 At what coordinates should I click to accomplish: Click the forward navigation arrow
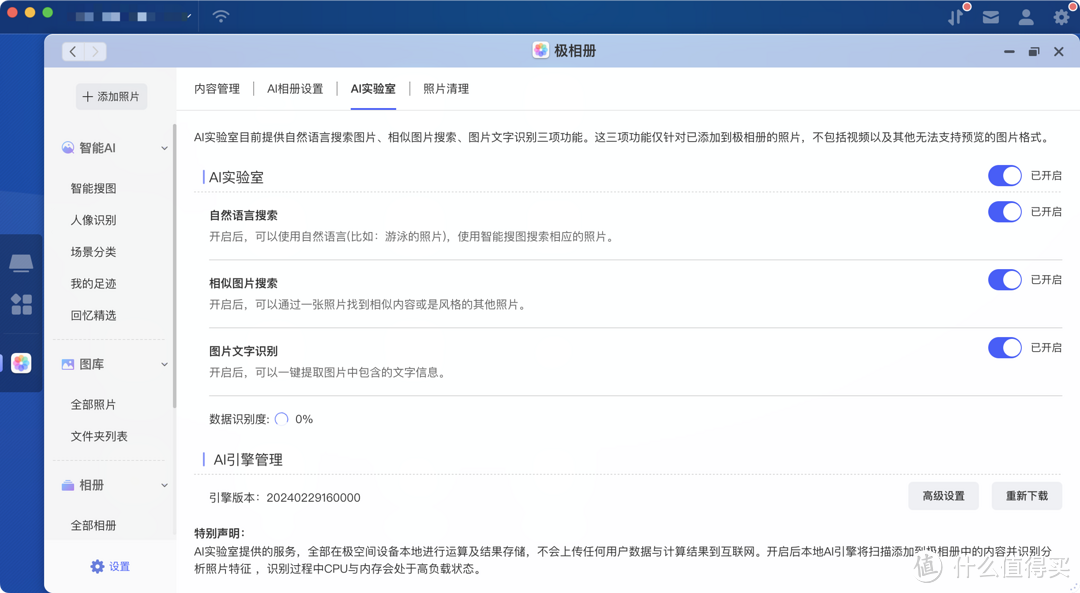[x=95, y=52]
